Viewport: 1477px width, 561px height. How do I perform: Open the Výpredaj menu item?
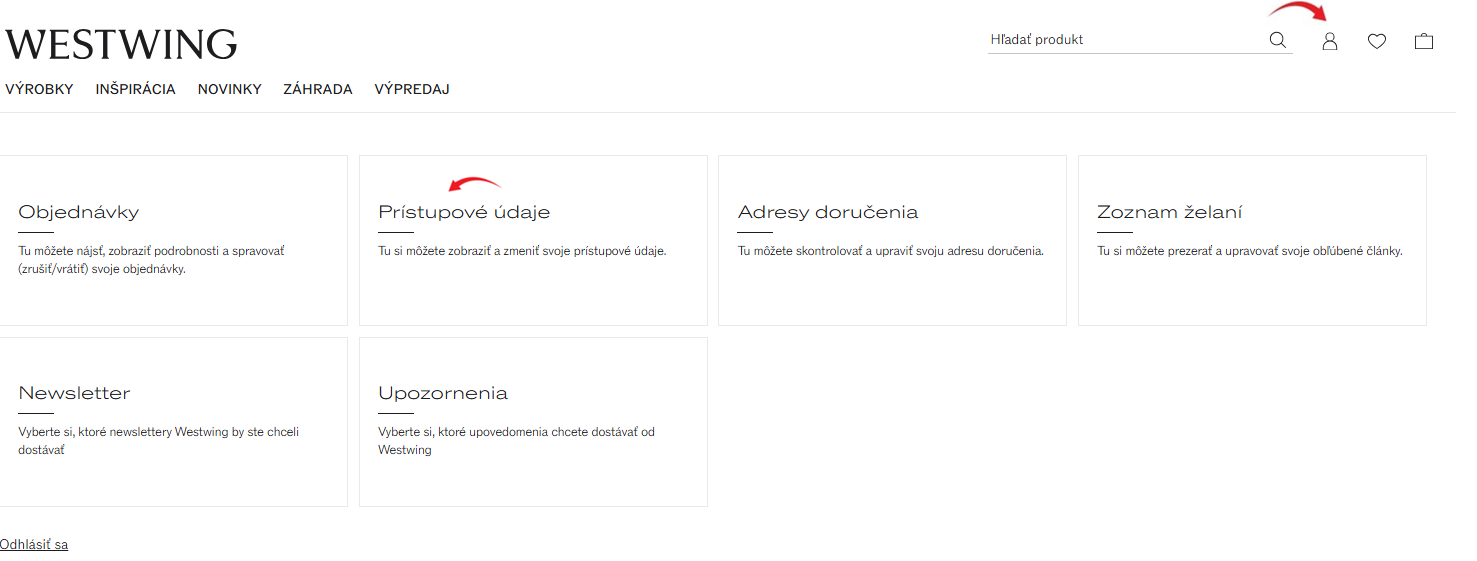(412, 89)
